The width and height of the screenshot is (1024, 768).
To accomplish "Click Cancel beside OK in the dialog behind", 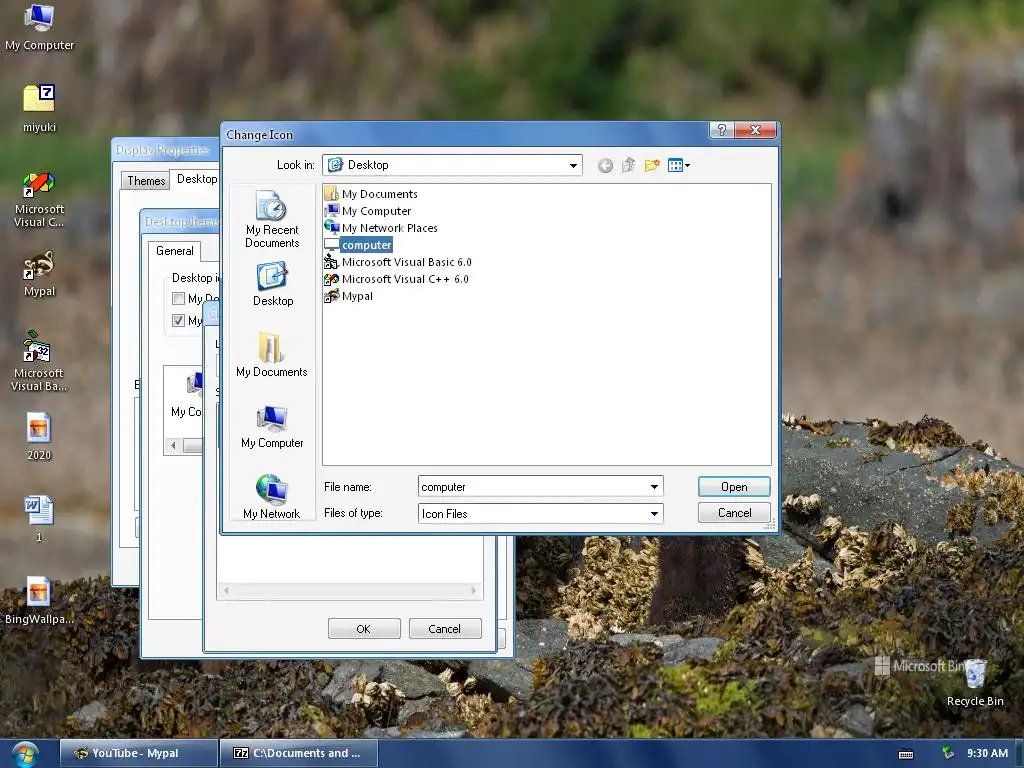I will point(445,629).
